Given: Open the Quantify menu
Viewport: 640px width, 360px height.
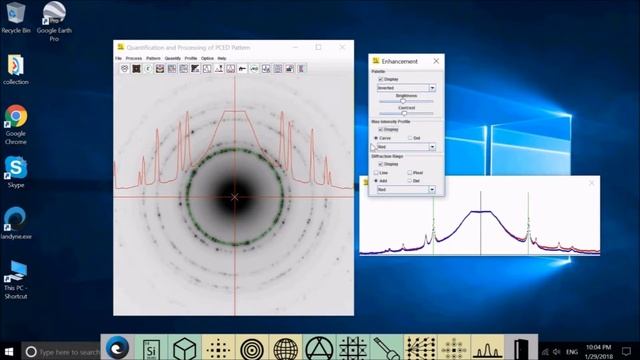Looking at the screenshot, I should (173, 58).
